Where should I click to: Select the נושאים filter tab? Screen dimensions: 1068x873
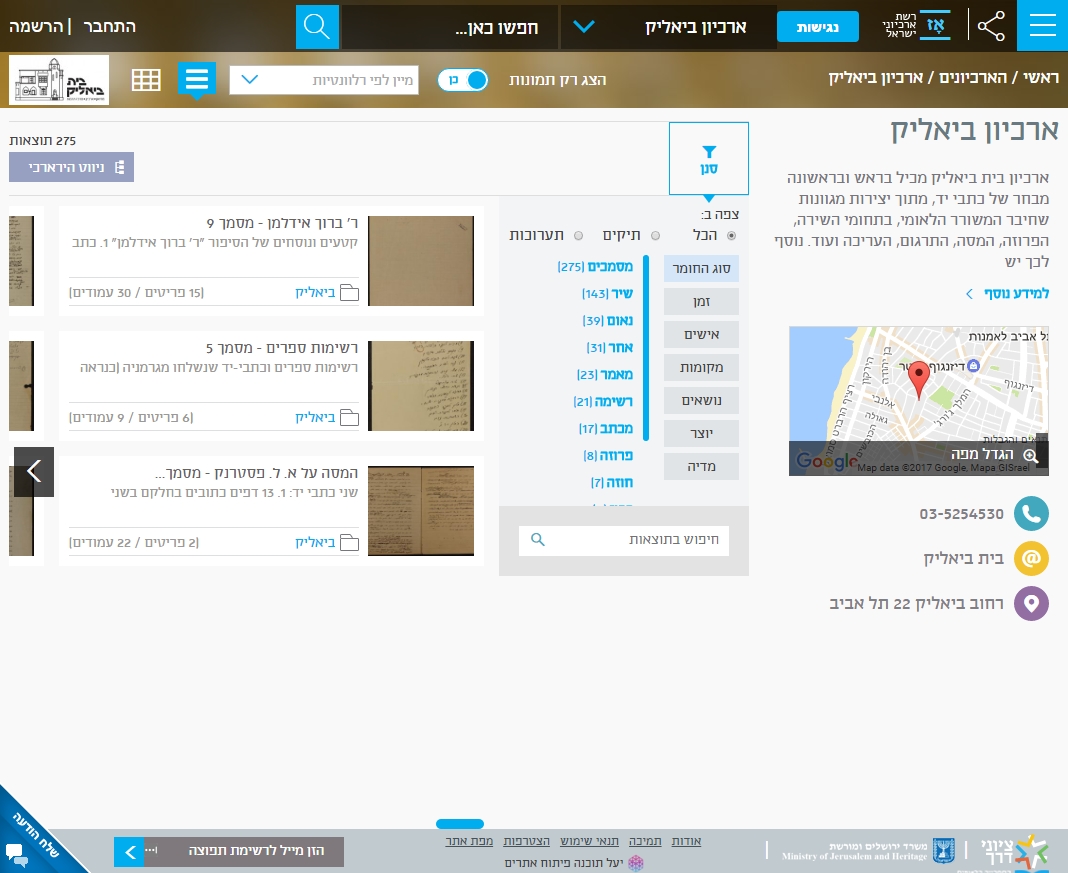click(x=702, y=400)
